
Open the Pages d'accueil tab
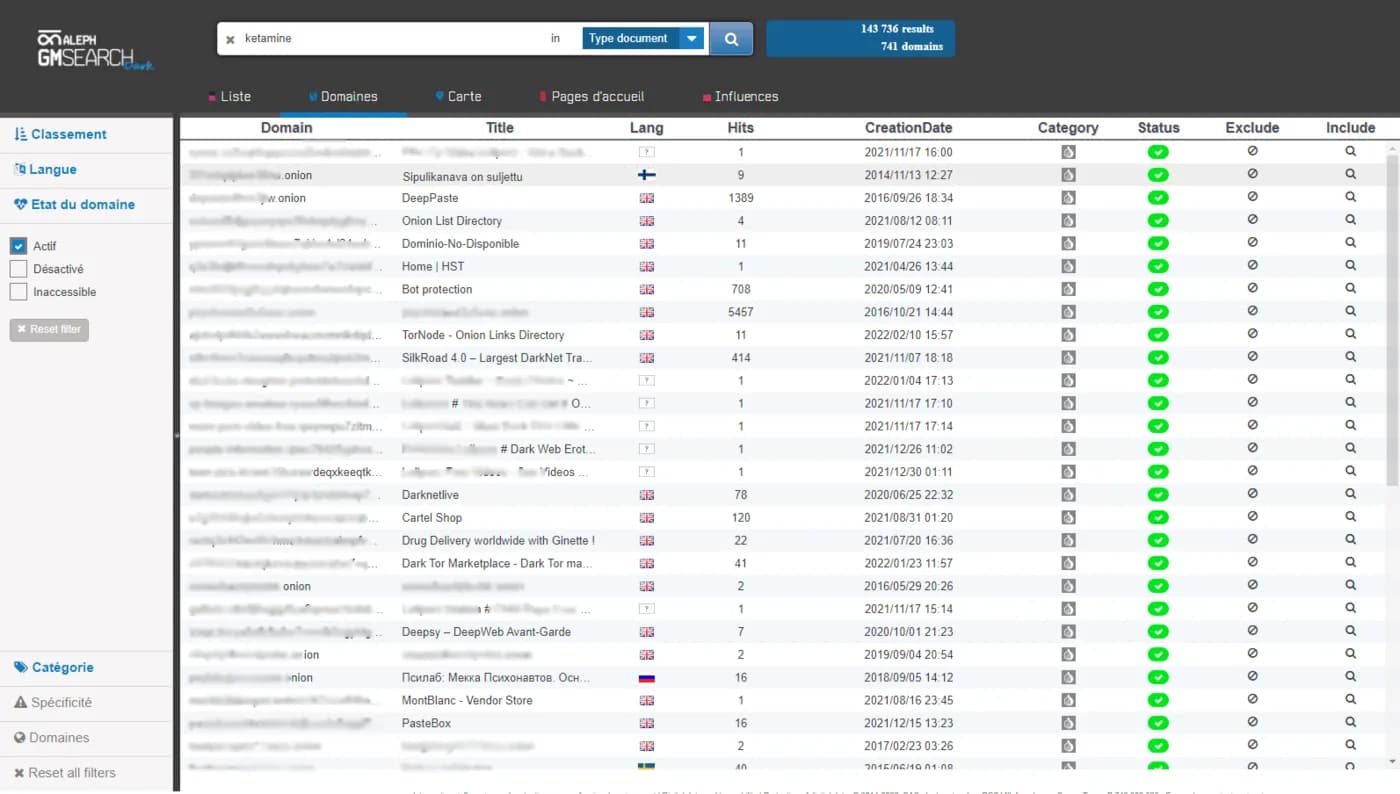[x=591, y=97]
